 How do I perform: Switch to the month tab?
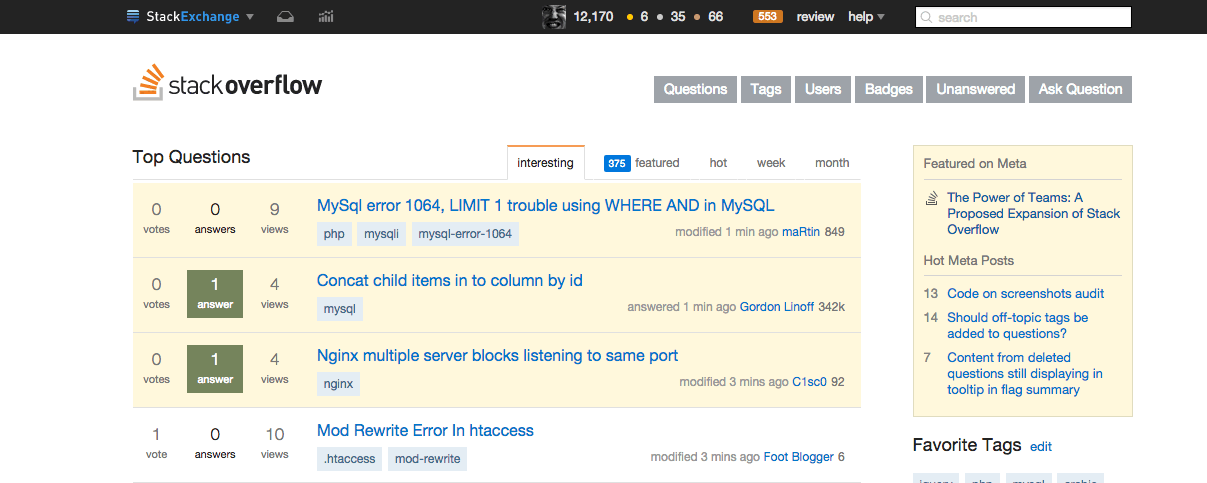pos(832,163)
